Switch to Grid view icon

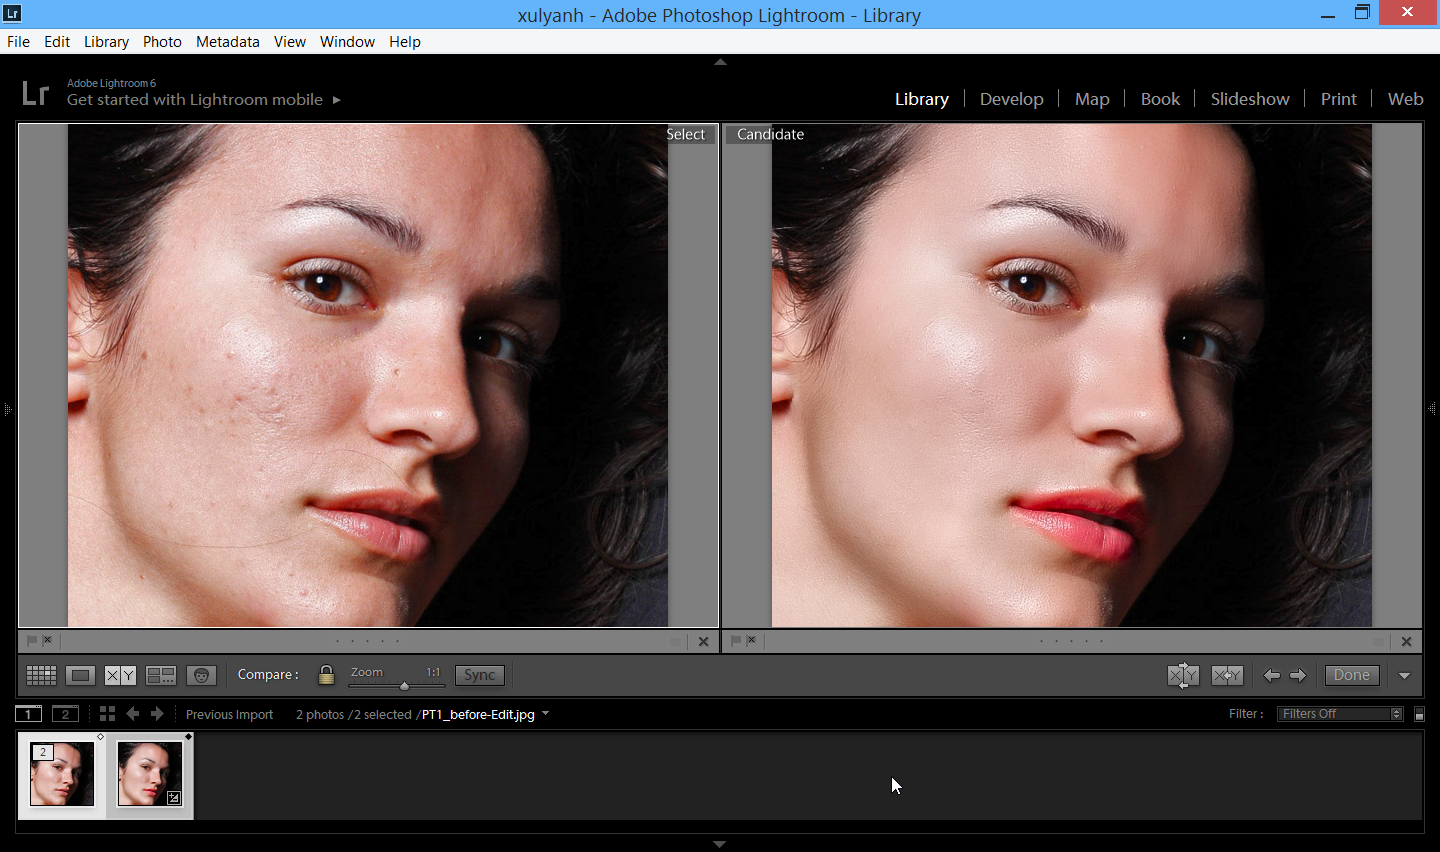[x=41, y=675]
